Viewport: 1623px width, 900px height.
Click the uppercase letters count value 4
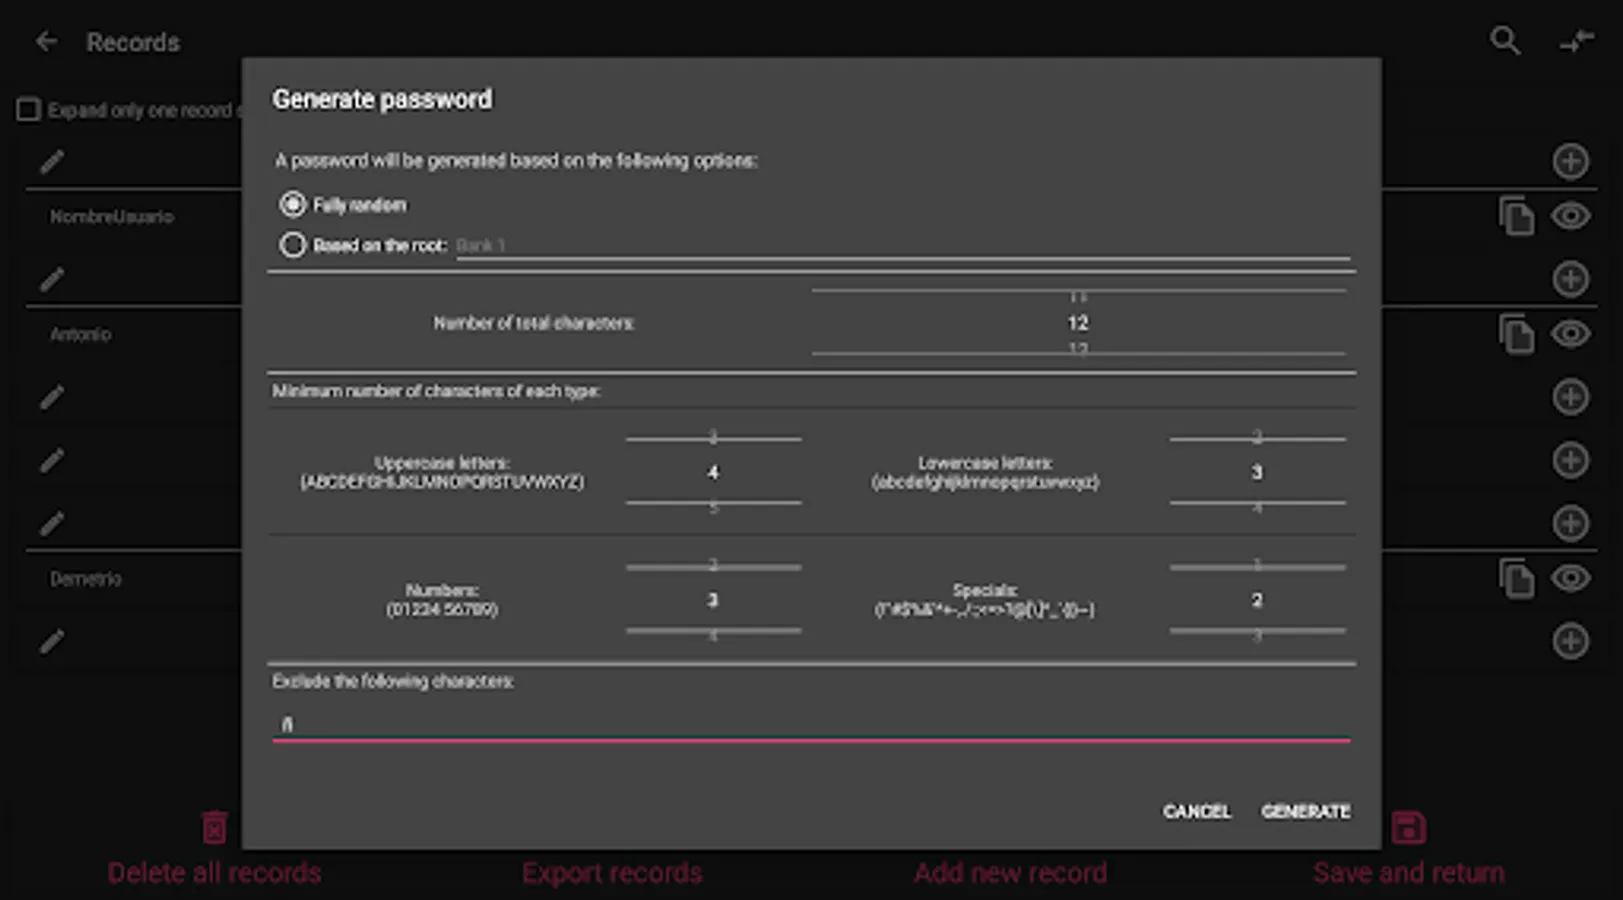coord(713,472)
